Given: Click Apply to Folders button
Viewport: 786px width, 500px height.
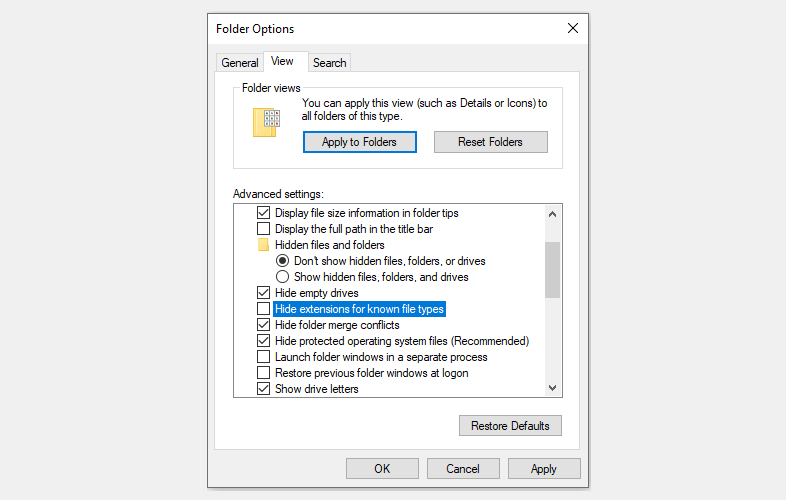Looking at the screenshot, I should pos(359,142).
